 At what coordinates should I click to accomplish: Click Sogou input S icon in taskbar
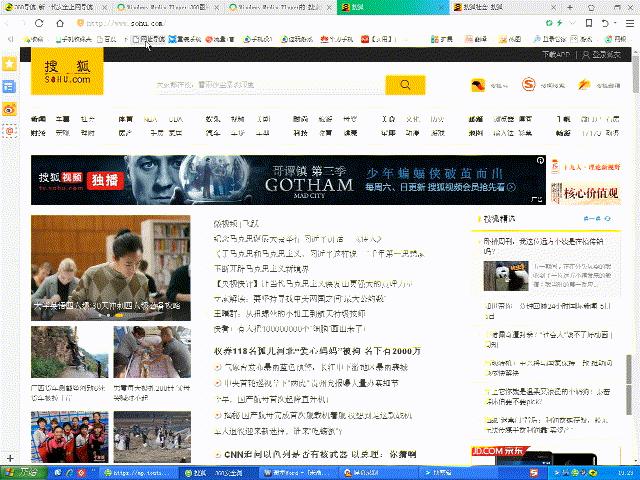click(x=534, y=473)
